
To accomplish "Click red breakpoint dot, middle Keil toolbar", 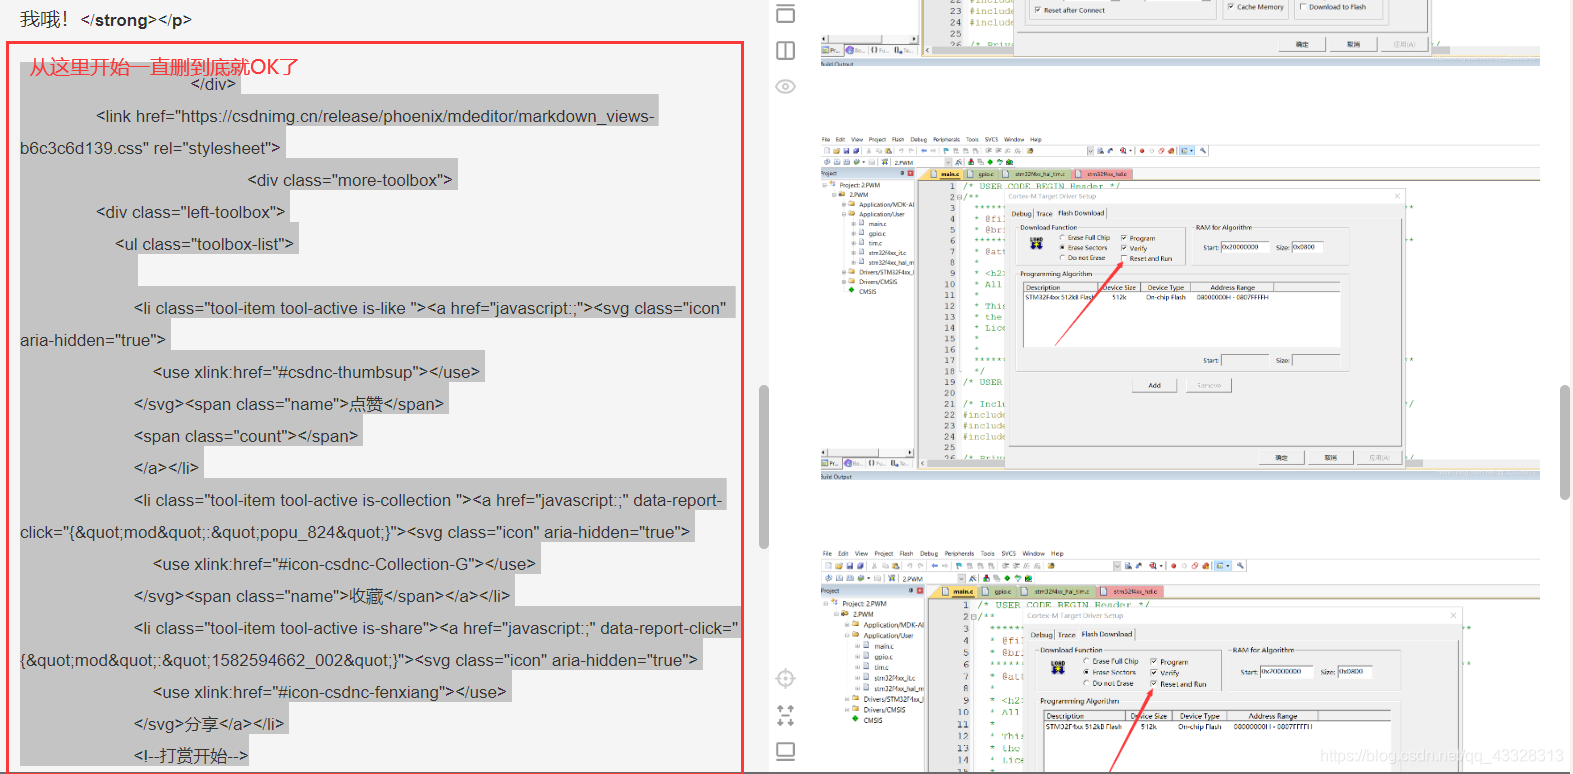I will coord(1142,151).
